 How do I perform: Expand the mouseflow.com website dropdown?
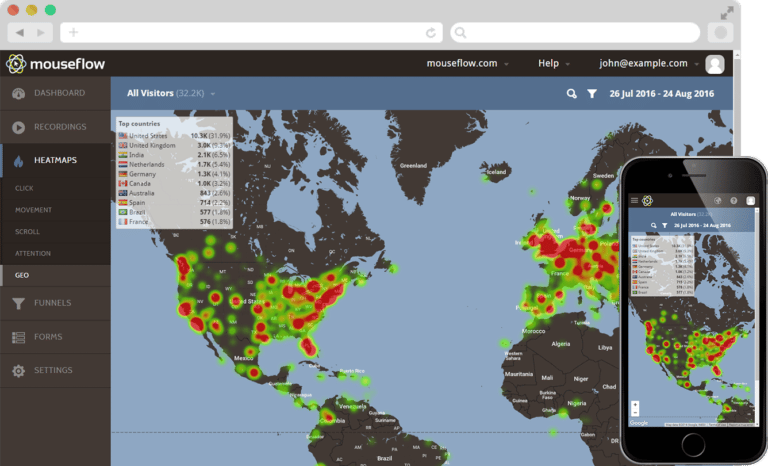(467, 64)
